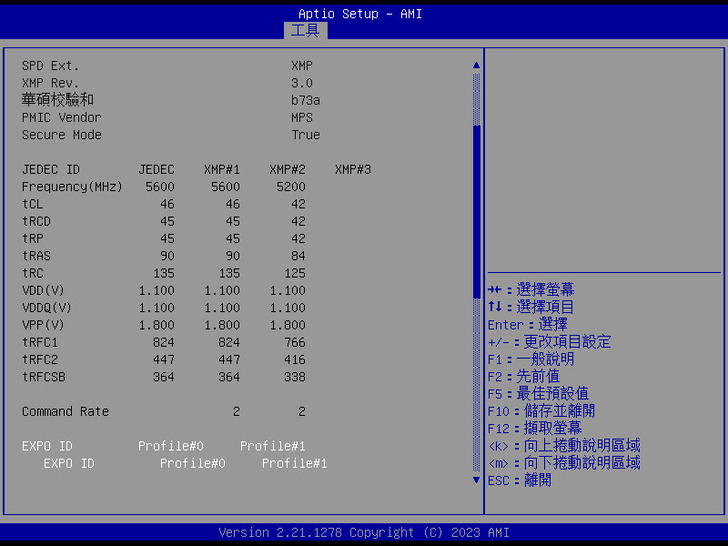Click the F10 儲存並離開 hint
This screenshot has width=728, height=546.
[541, 411]
